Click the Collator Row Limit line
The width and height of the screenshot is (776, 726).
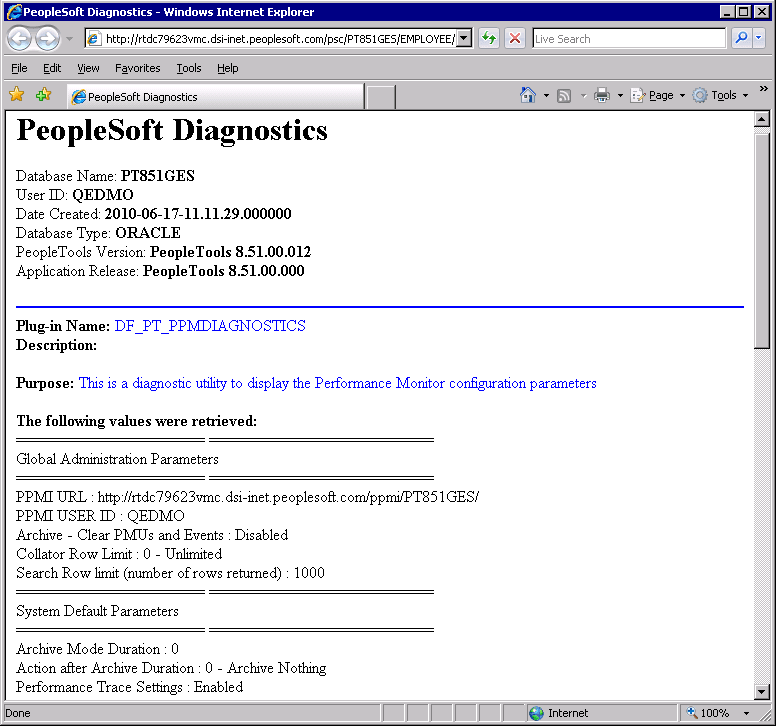pyautogui.click(x=119, y=554)
